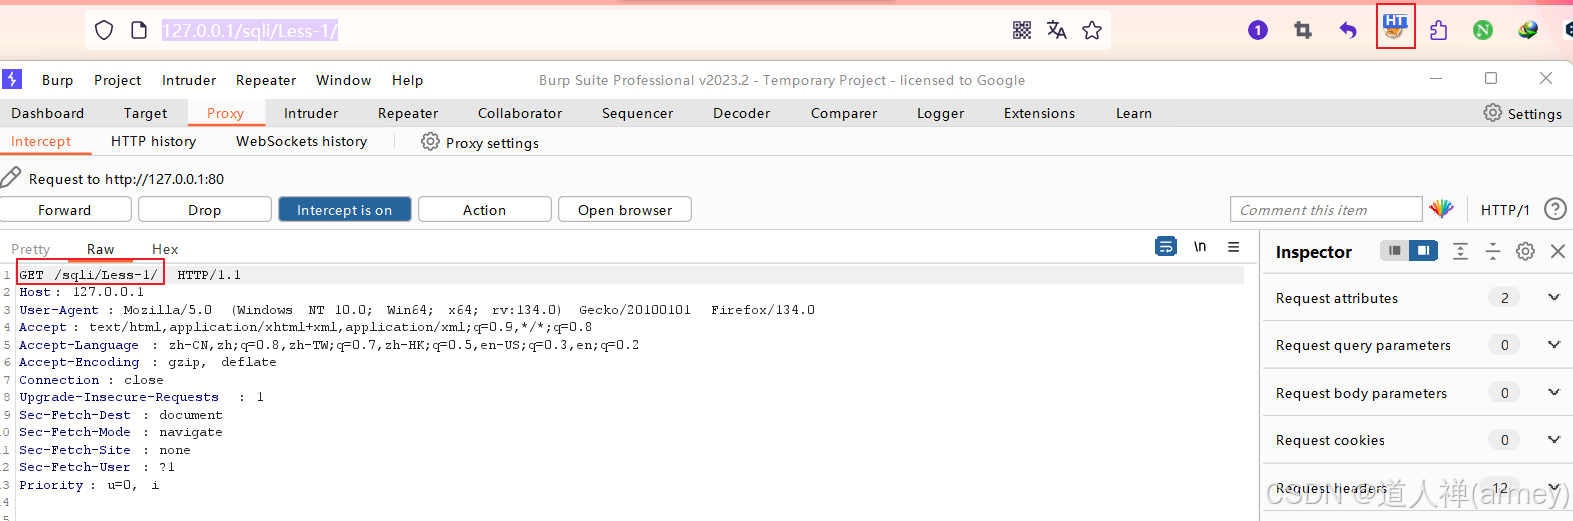The height and width of the screenshot is (521, 1573).
Task: Open the highlight color picker icon
Action: (x=1441, y=209)
